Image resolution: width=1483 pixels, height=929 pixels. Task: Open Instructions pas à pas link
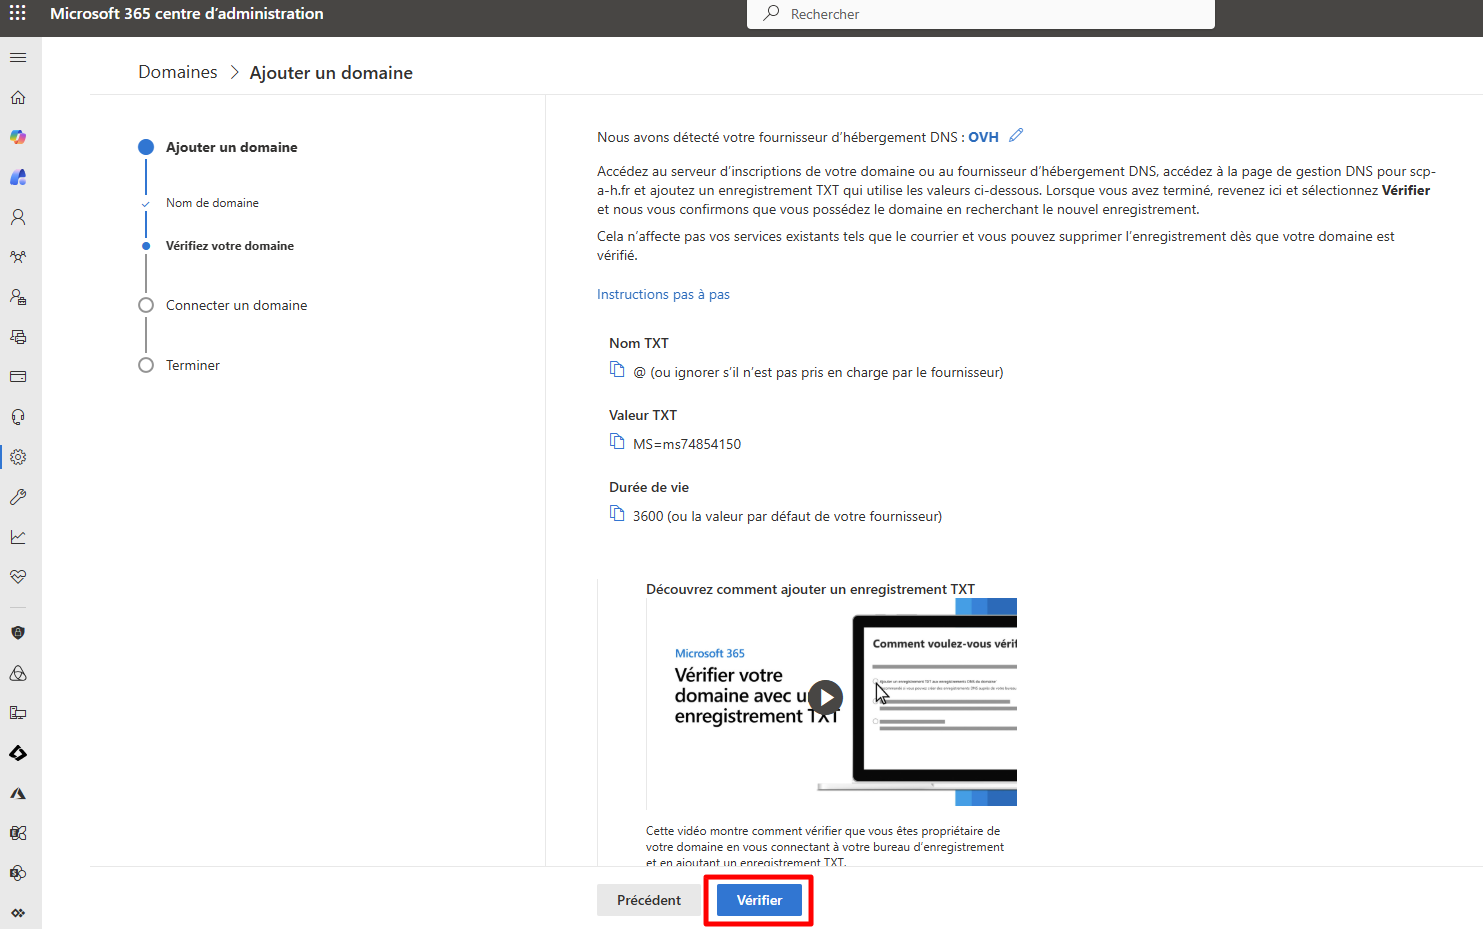(x=663, y=294)
